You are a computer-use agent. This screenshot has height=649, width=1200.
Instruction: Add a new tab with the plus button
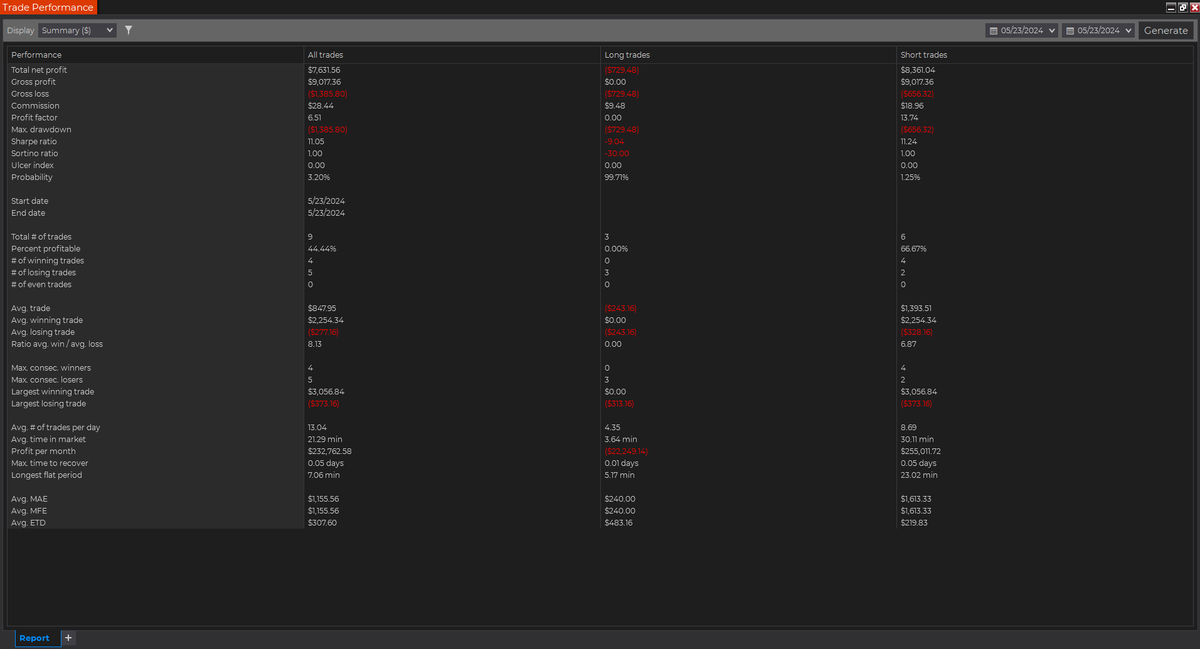coord(69,638)
